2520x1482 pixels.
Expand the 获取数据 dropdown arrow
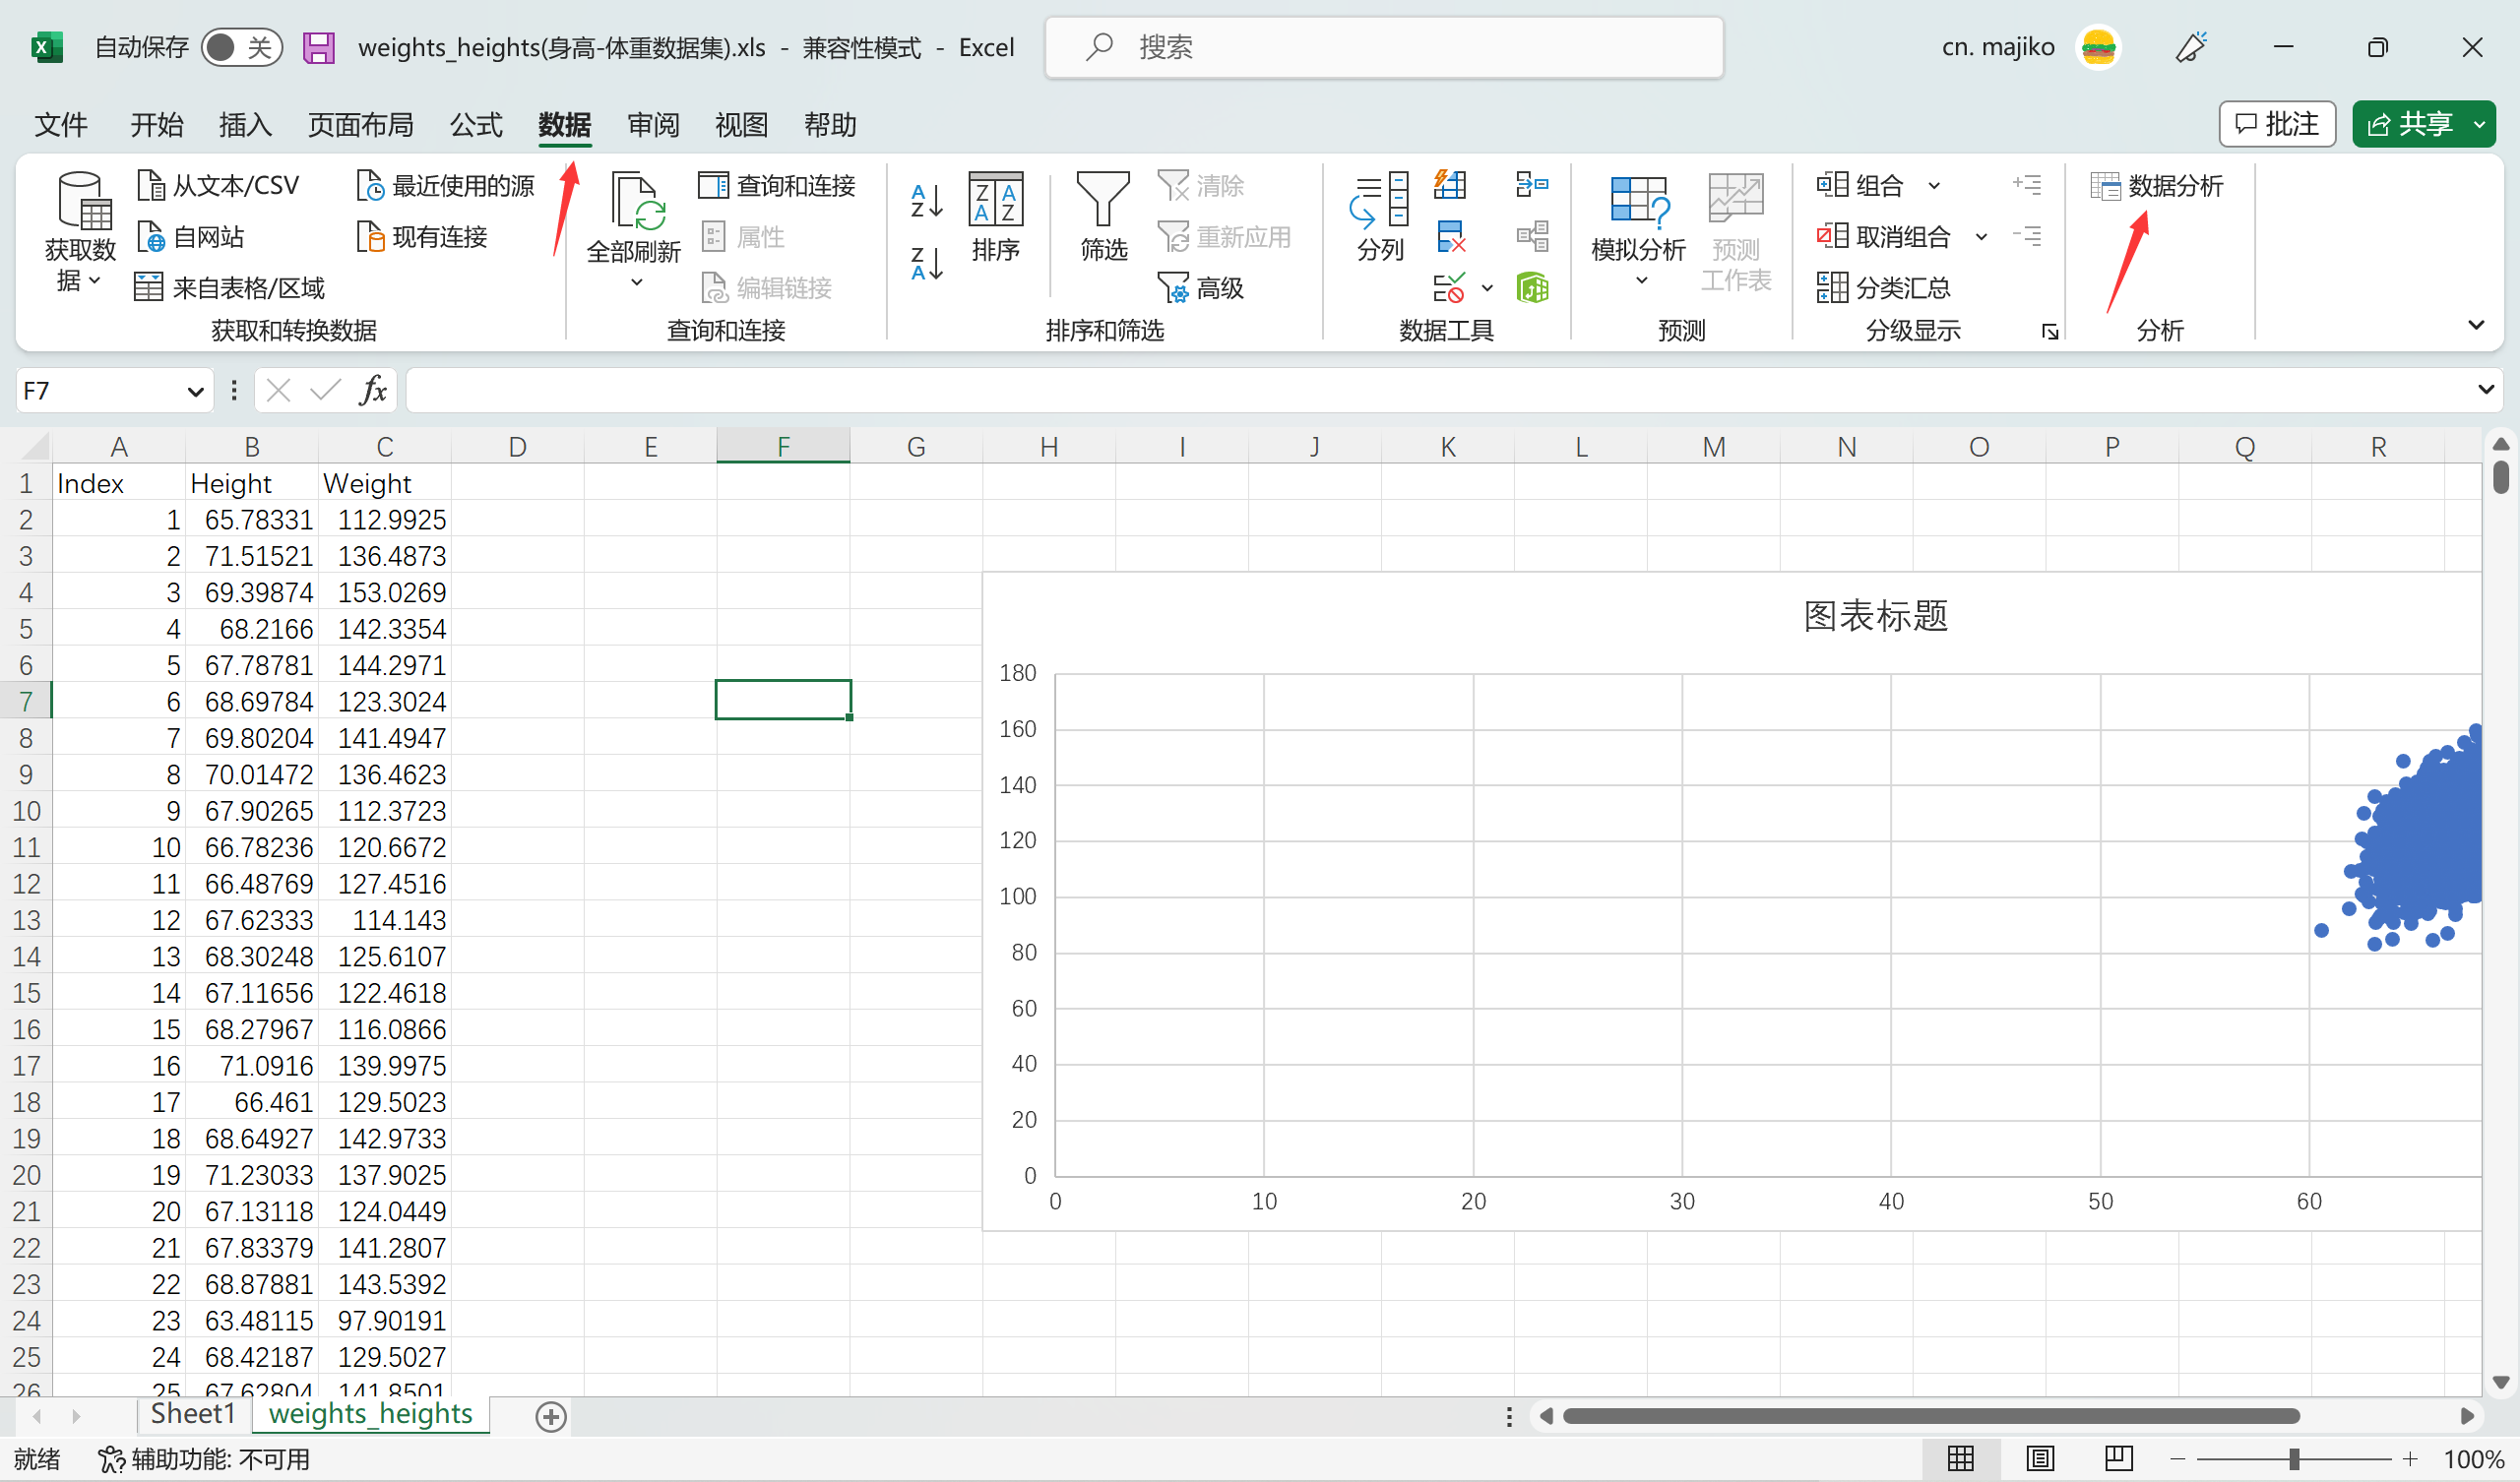95,281
